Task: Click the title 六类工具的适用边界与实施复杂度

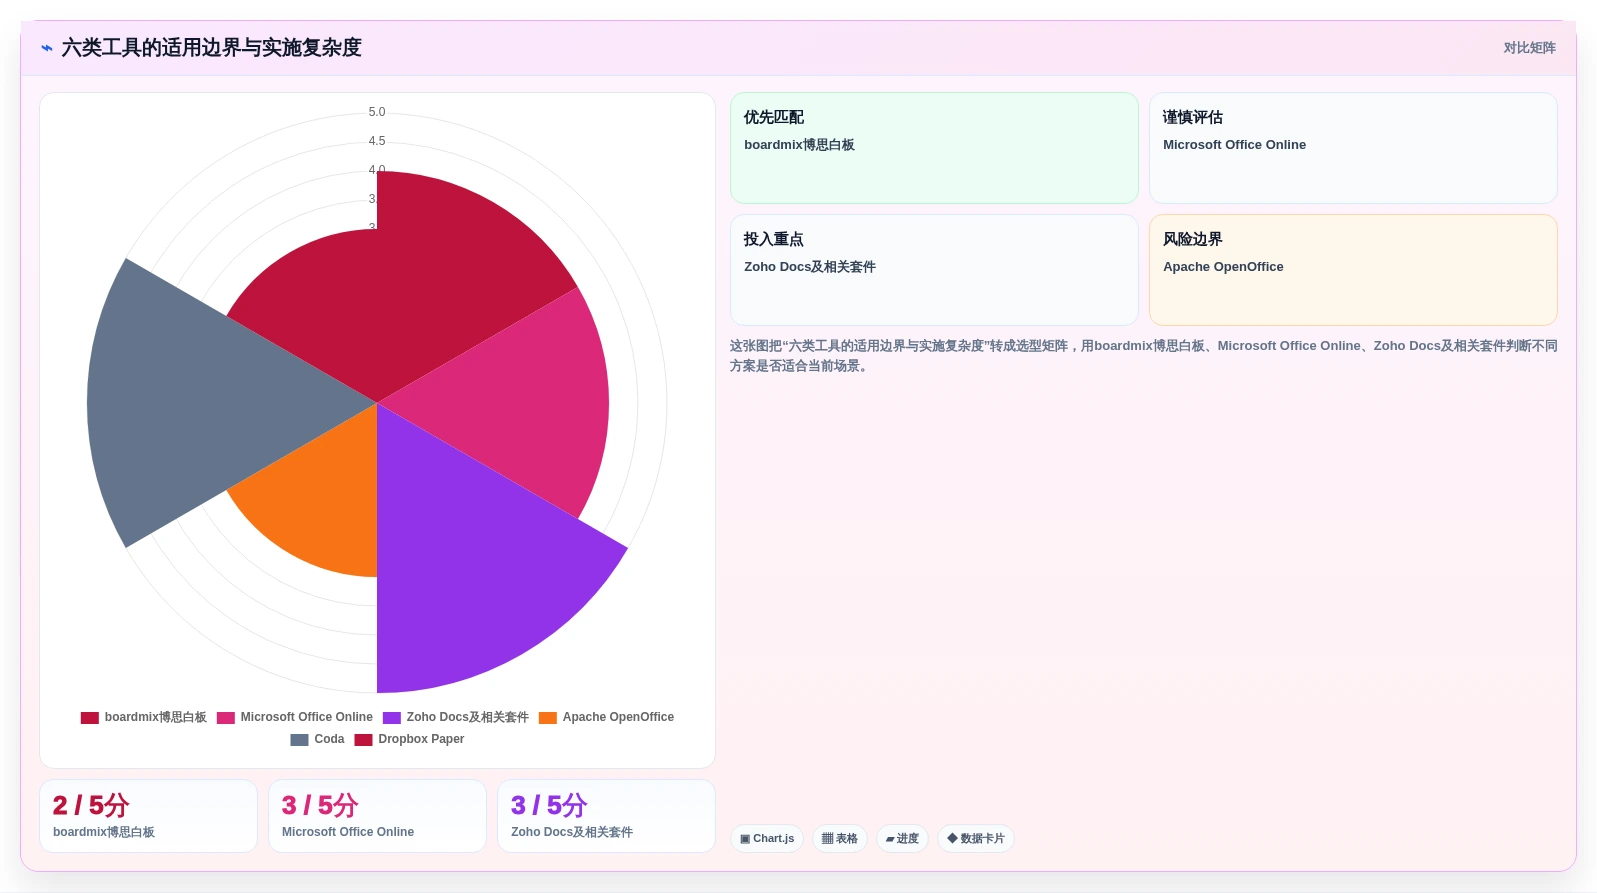Action: tap(211, 48)
